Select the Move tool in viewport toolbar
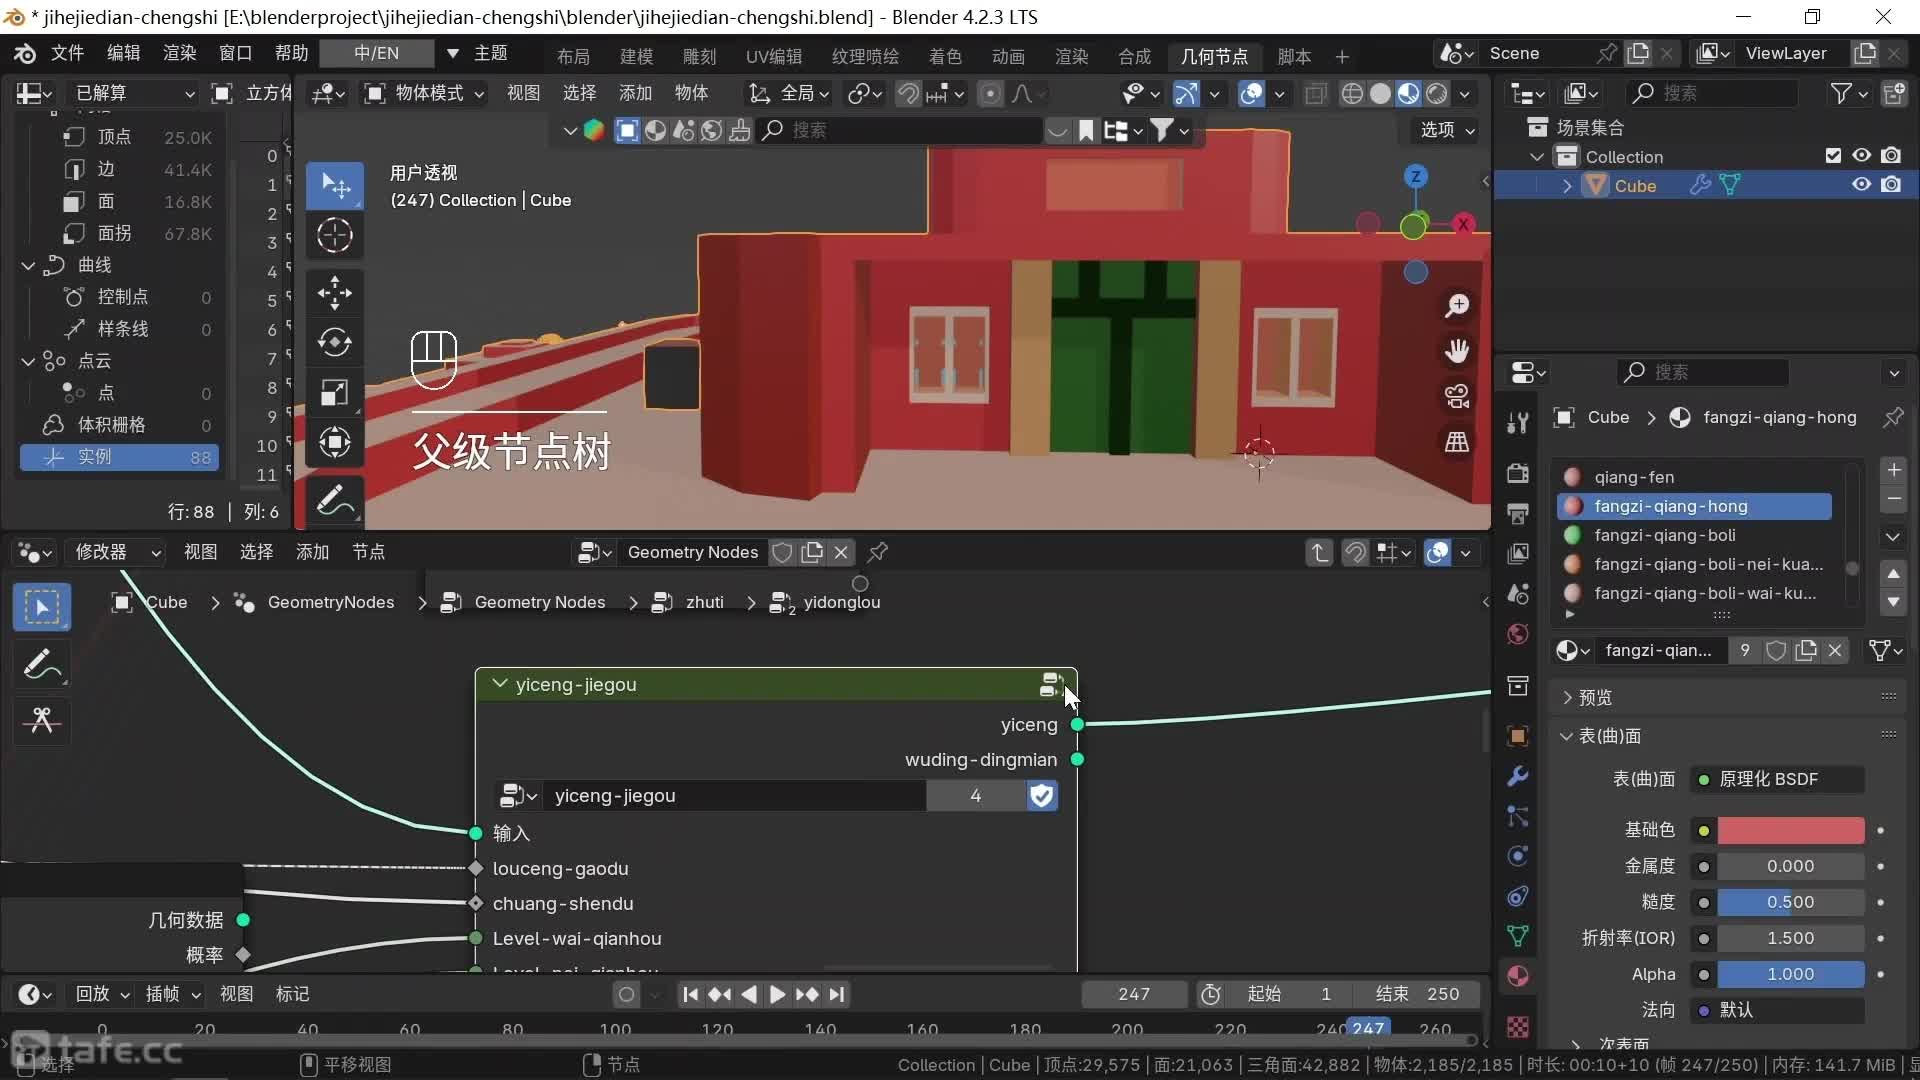1920x1080 pixels. click(x=334, y=293)
